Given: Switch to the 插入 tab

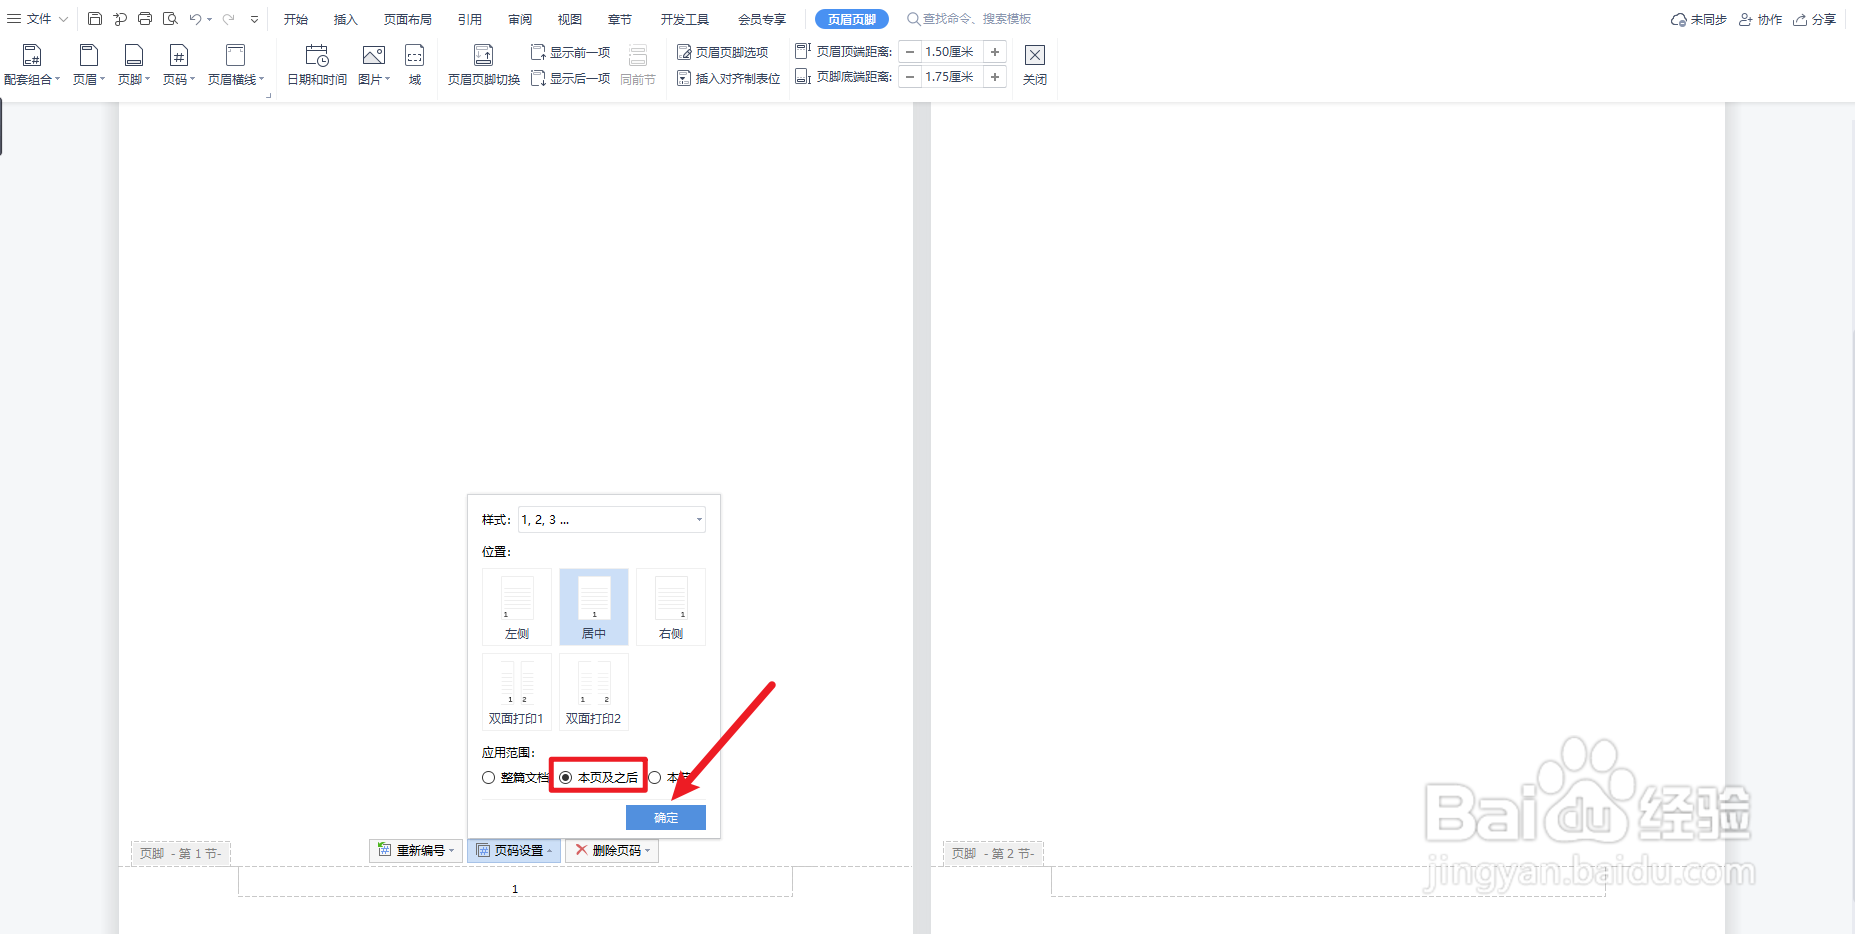Looking at the screenshot, I should coord(346,19).
